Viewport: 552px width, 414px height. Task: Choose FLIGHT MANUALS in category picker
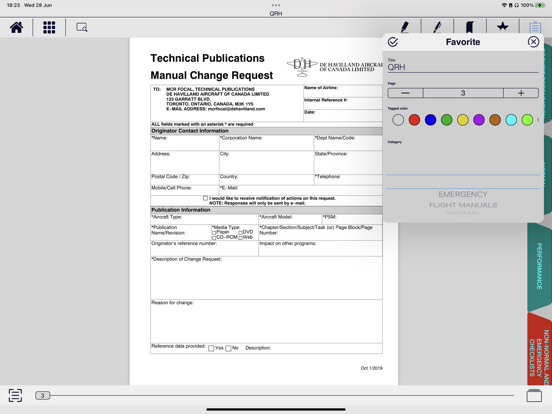point(463,205)
